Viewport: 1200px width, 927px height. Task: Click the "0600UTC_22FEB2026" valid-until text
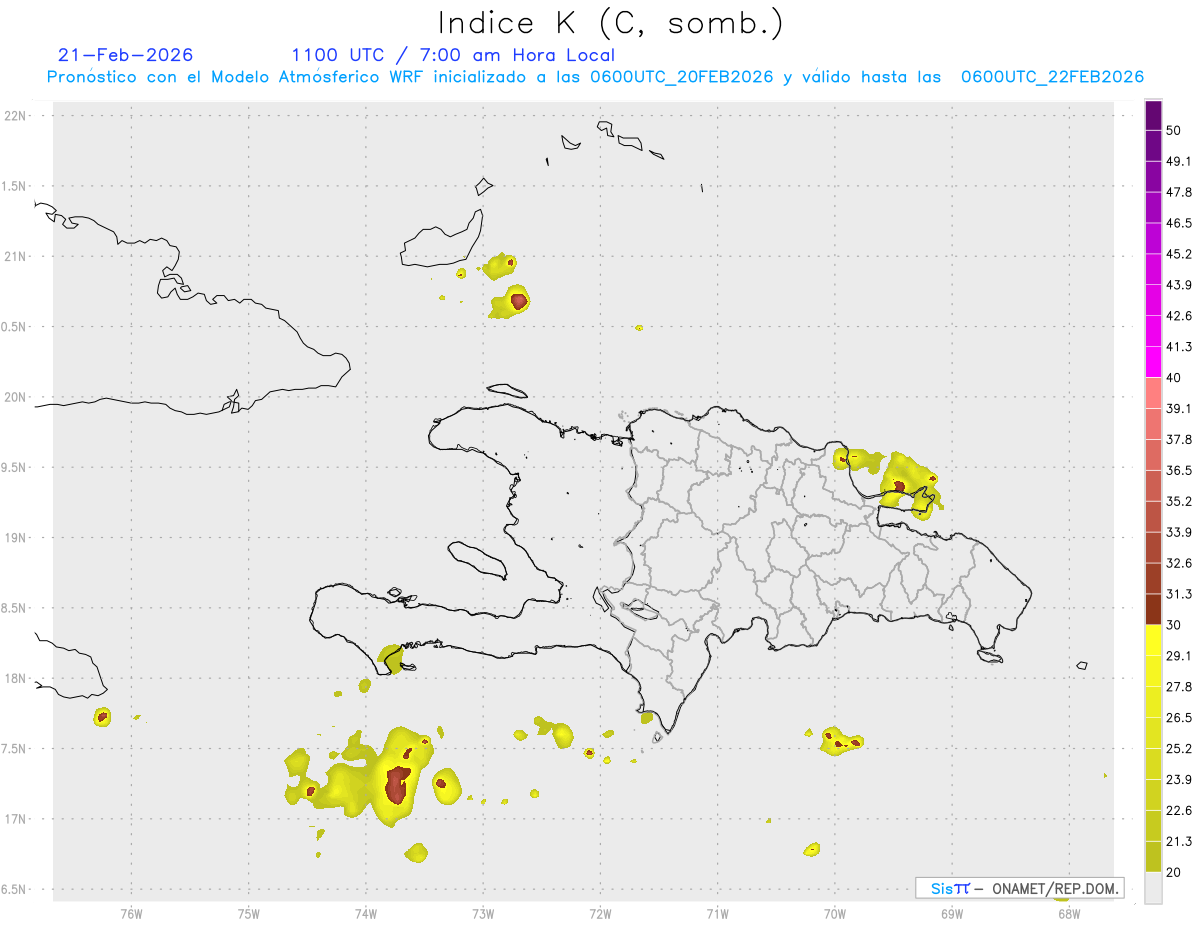point(1052,77)
